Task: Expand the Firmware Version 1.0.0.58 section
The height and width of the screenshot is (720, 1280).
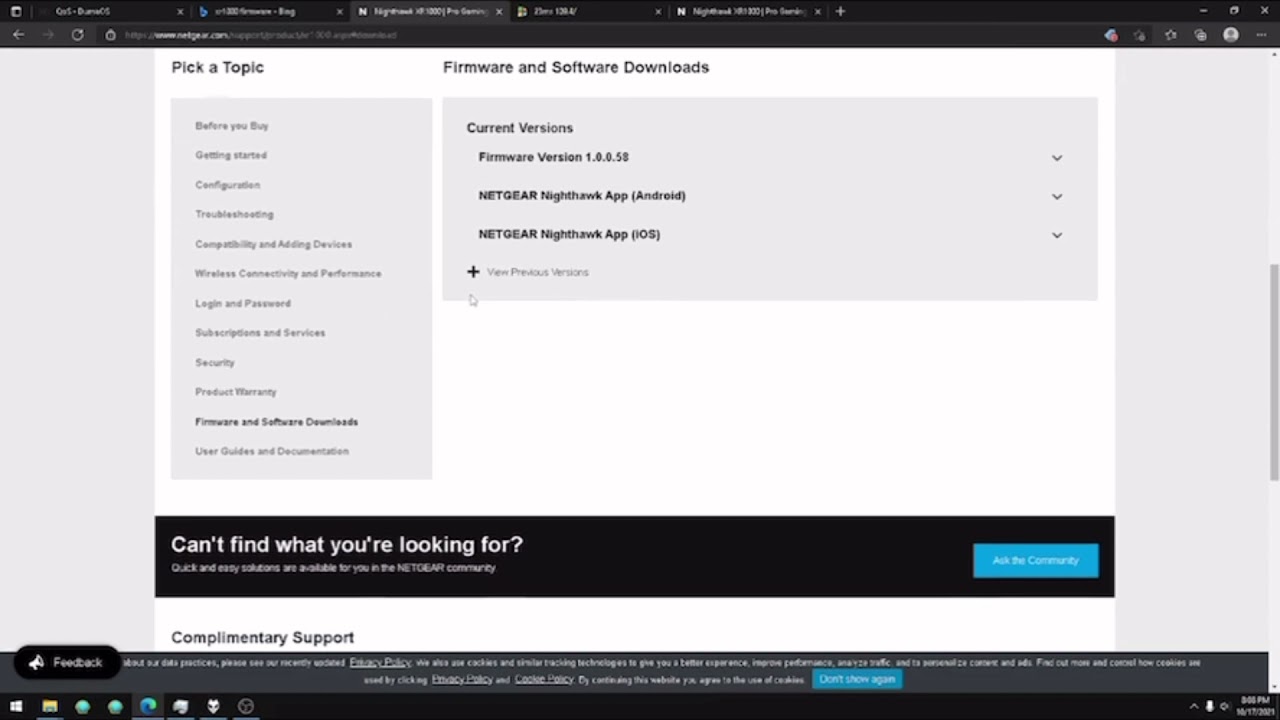Action: (770, 157)
